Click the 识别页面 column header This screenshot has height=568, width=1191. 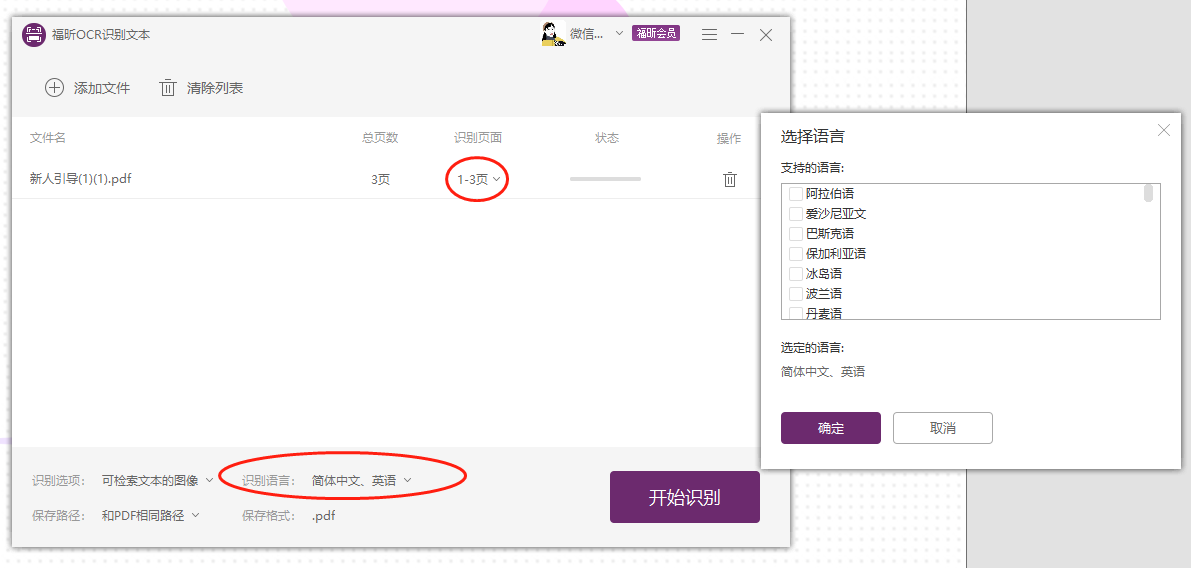coord(478,137)
